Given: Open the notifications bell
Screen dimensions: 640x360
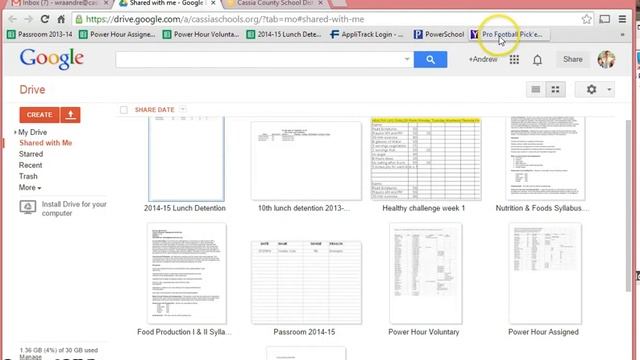Looking at the screenshot, I should pos(538,60).
